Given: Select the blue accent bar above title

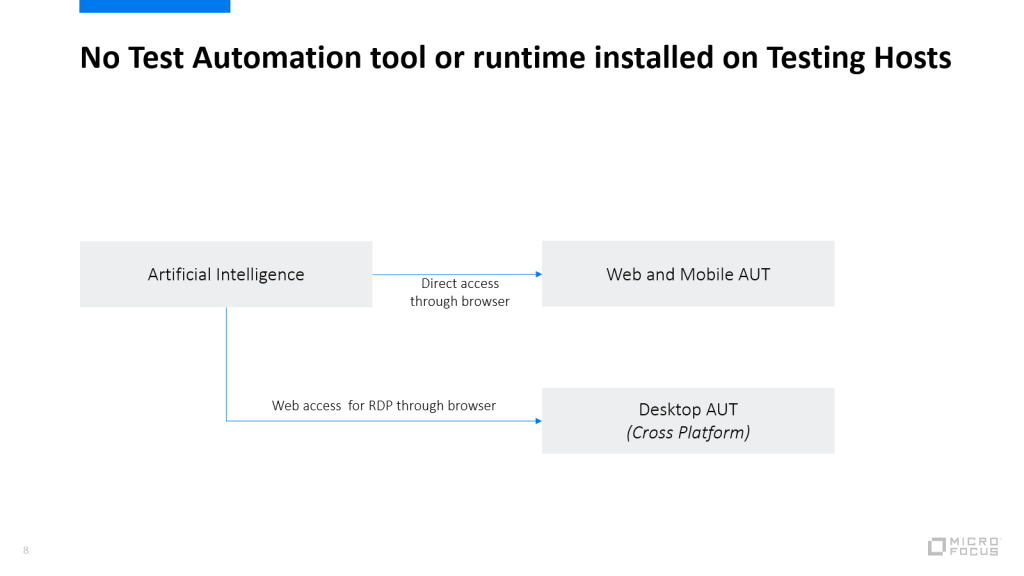Looking at the screenshot, I should pyautogui.click(x=154, y=6).
